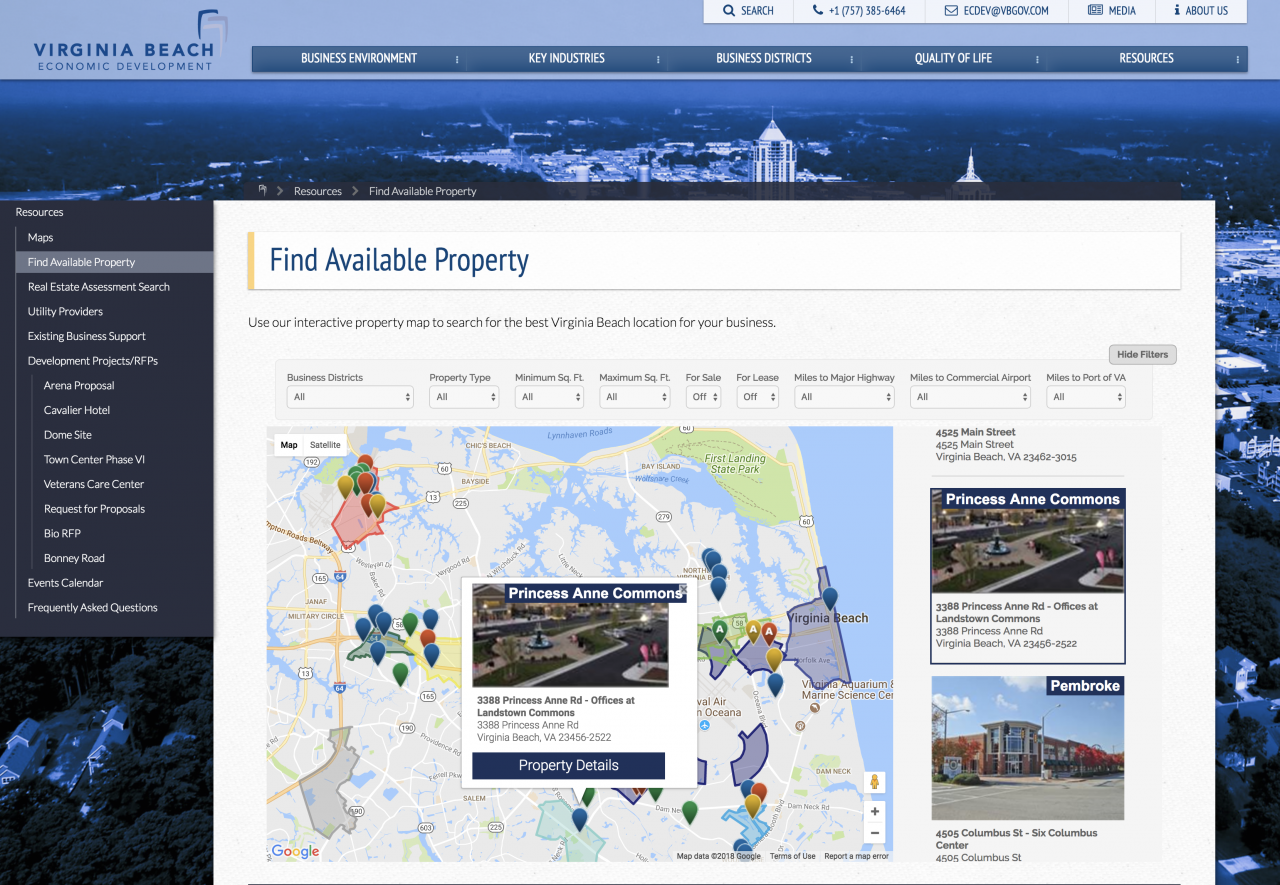The image size is (1280, 885).
Task: Select the Pembroke property thumbnail
Action: [x=1027, y=748]
